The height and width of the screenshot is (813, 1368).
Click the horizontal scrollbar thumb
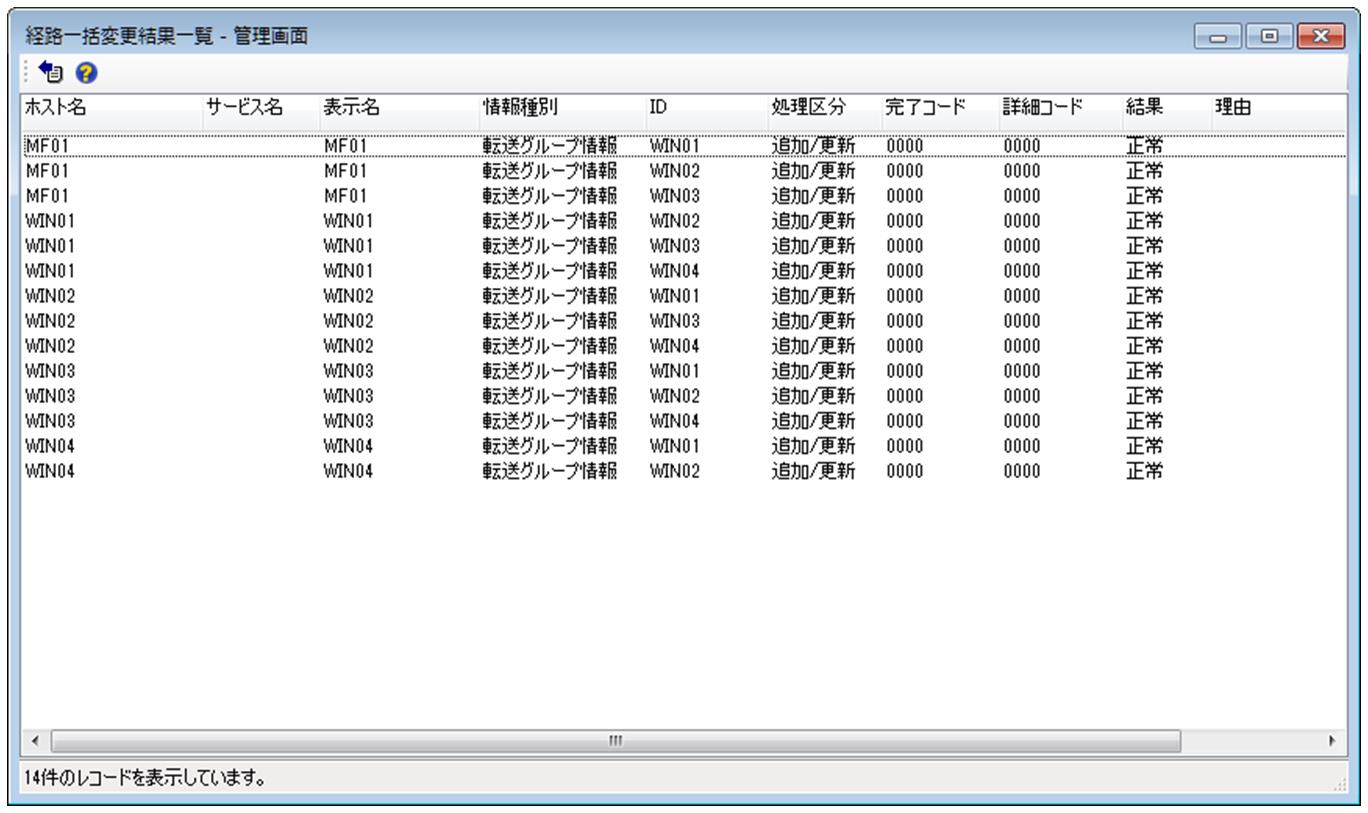[x=615, y=741]
